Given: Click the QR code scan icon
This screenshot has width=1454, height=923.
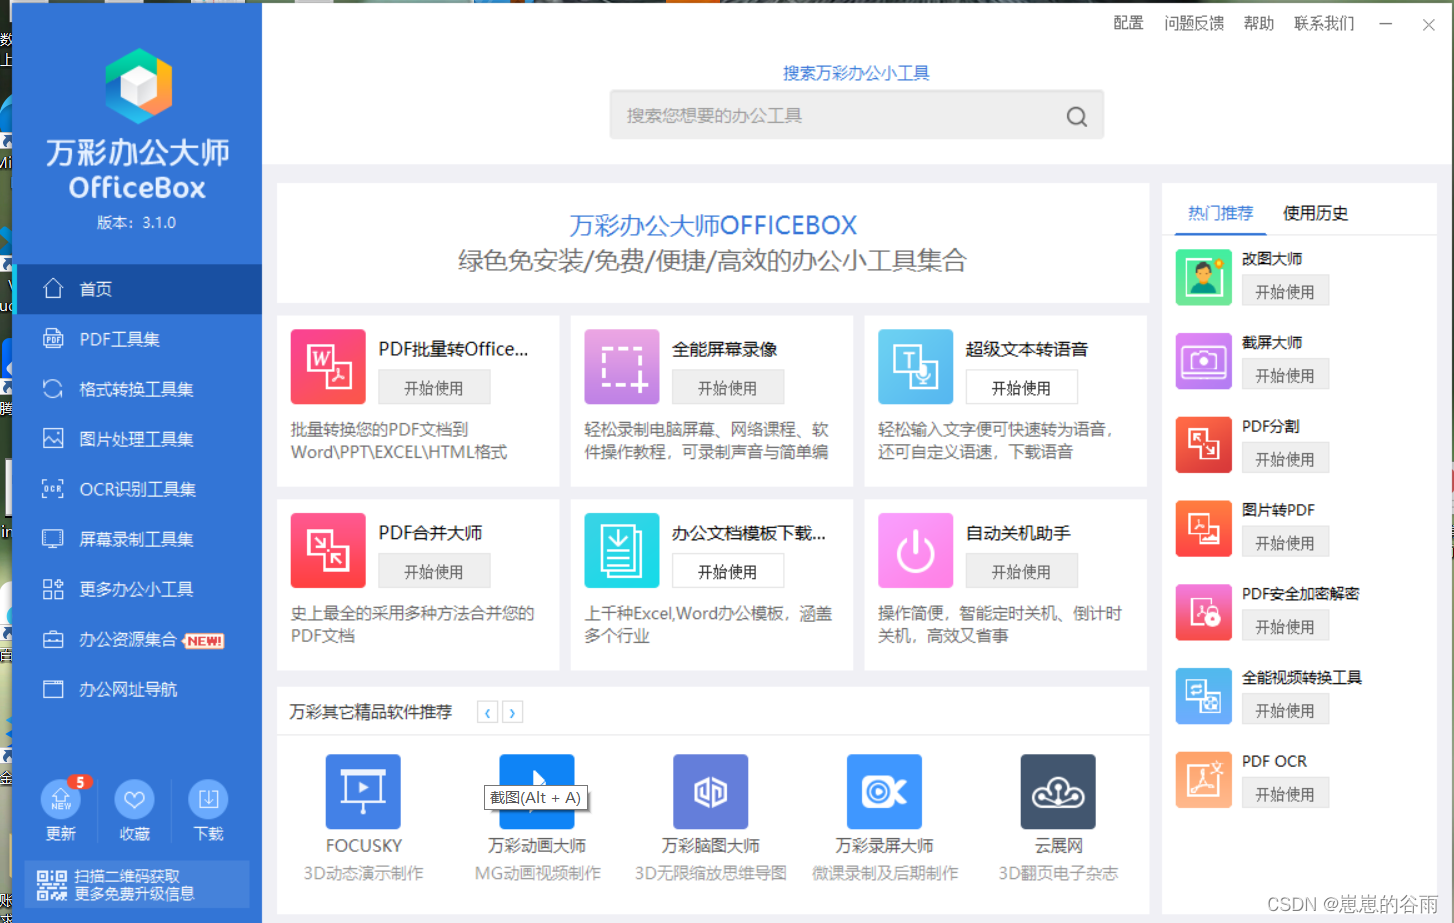Looking at the screenshot, I should [51, 885].
